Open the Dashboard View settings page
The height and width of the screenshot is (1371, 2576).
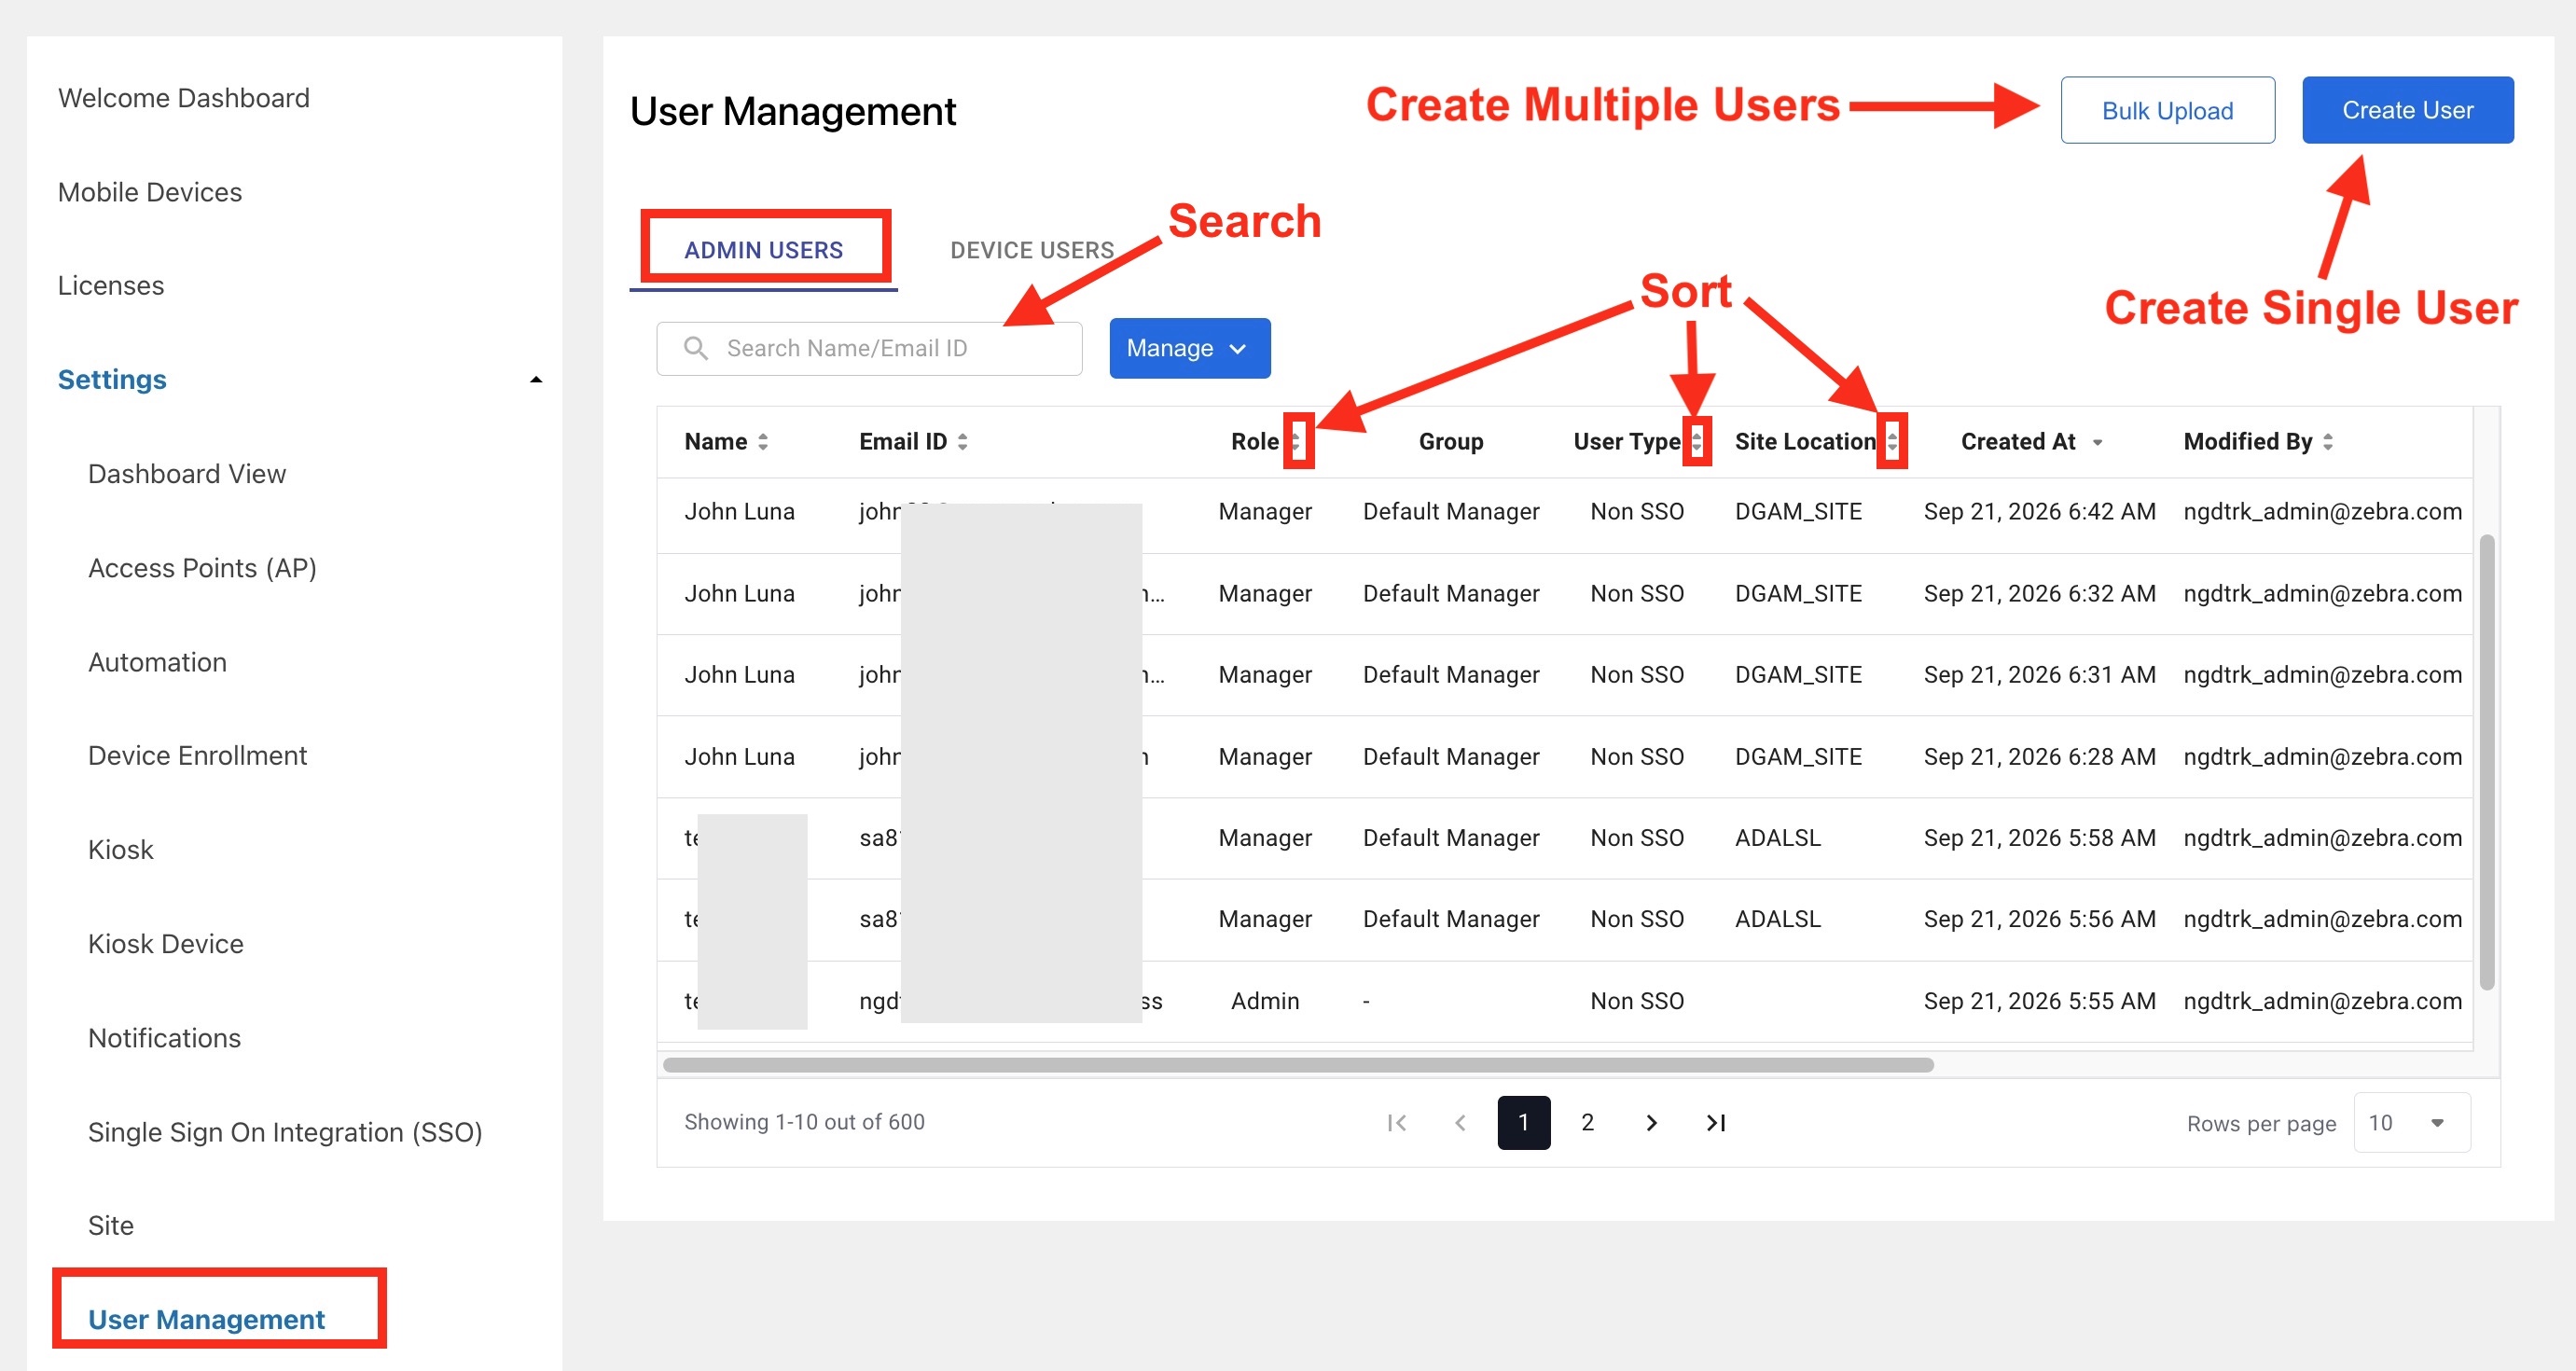coord(187,474)
